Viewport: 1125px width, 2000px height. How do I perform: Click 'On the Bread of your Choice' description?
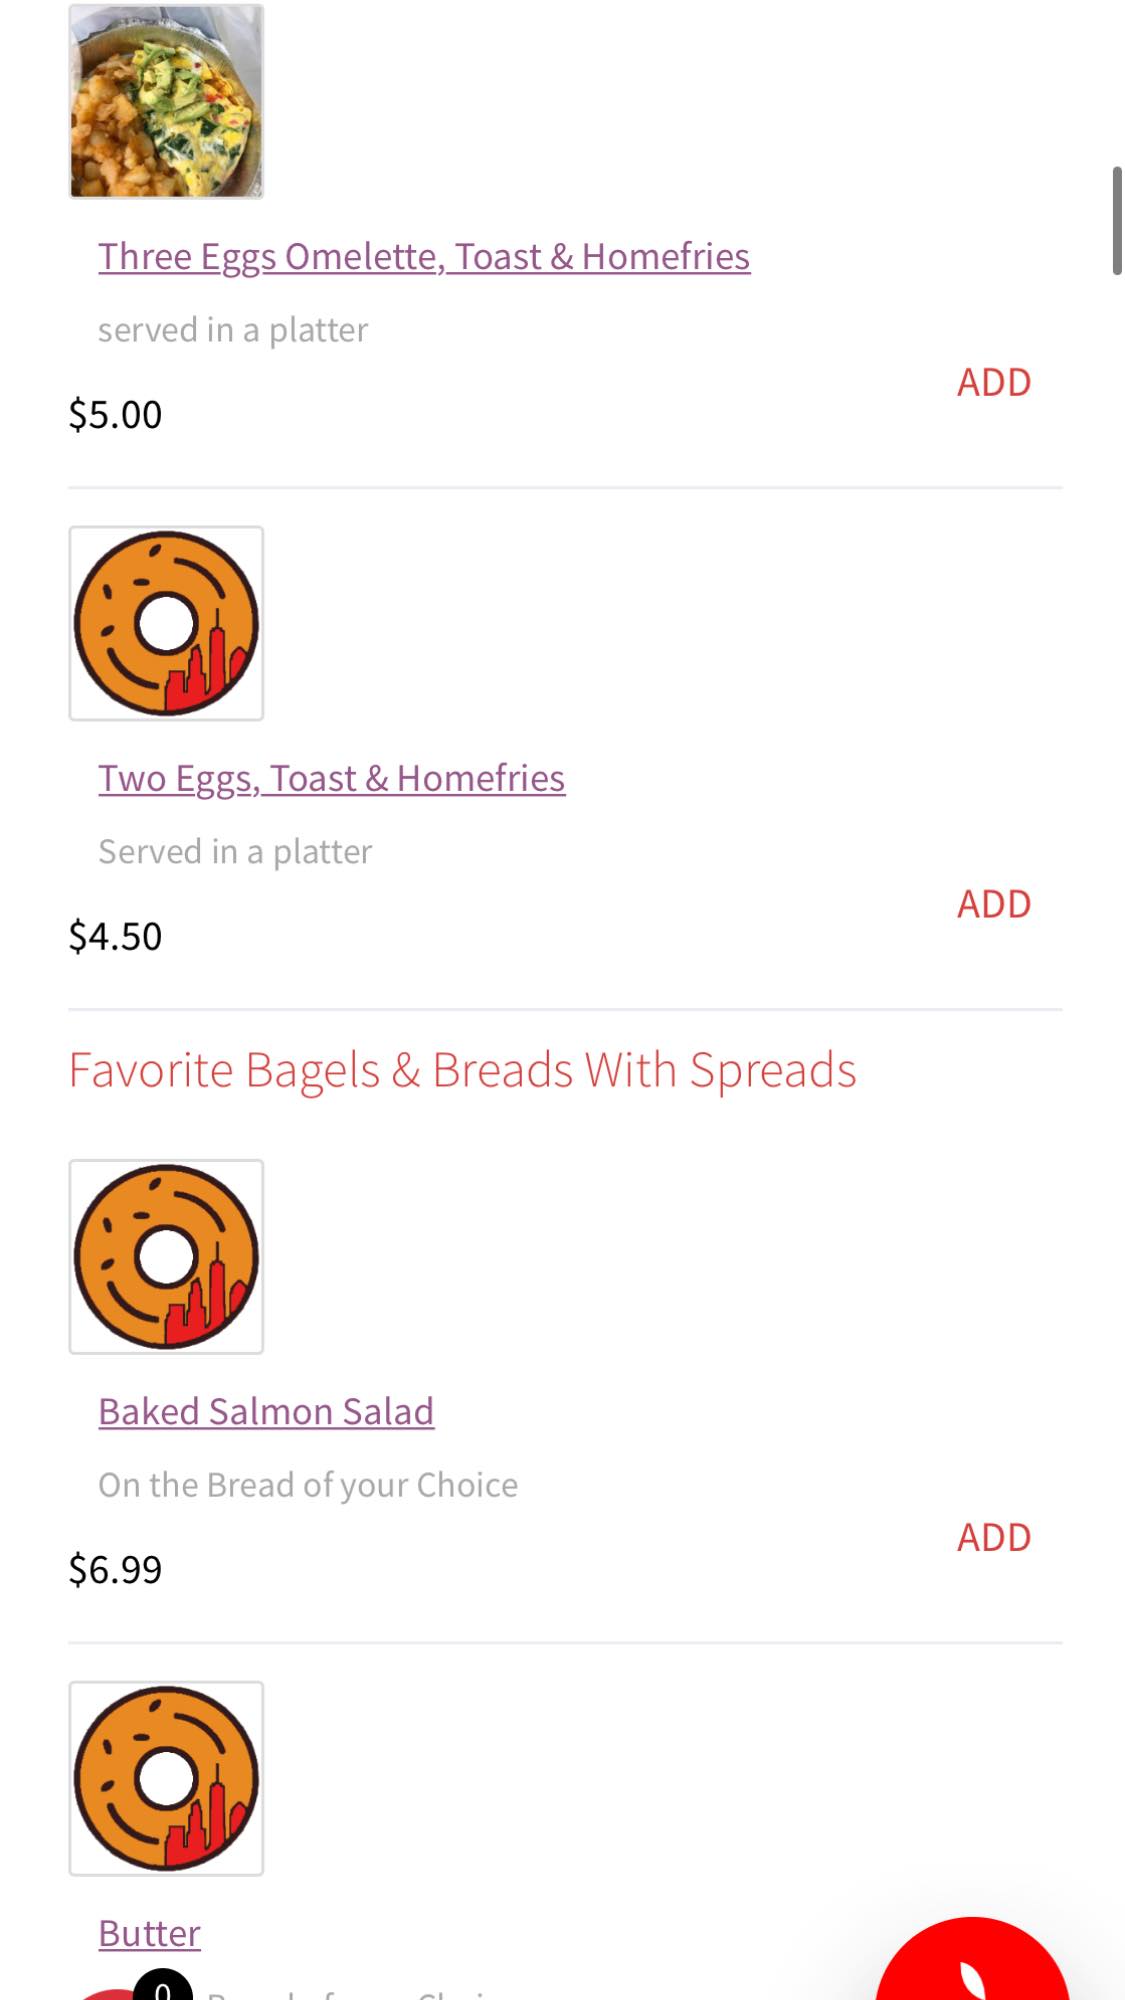(308, 1485)
